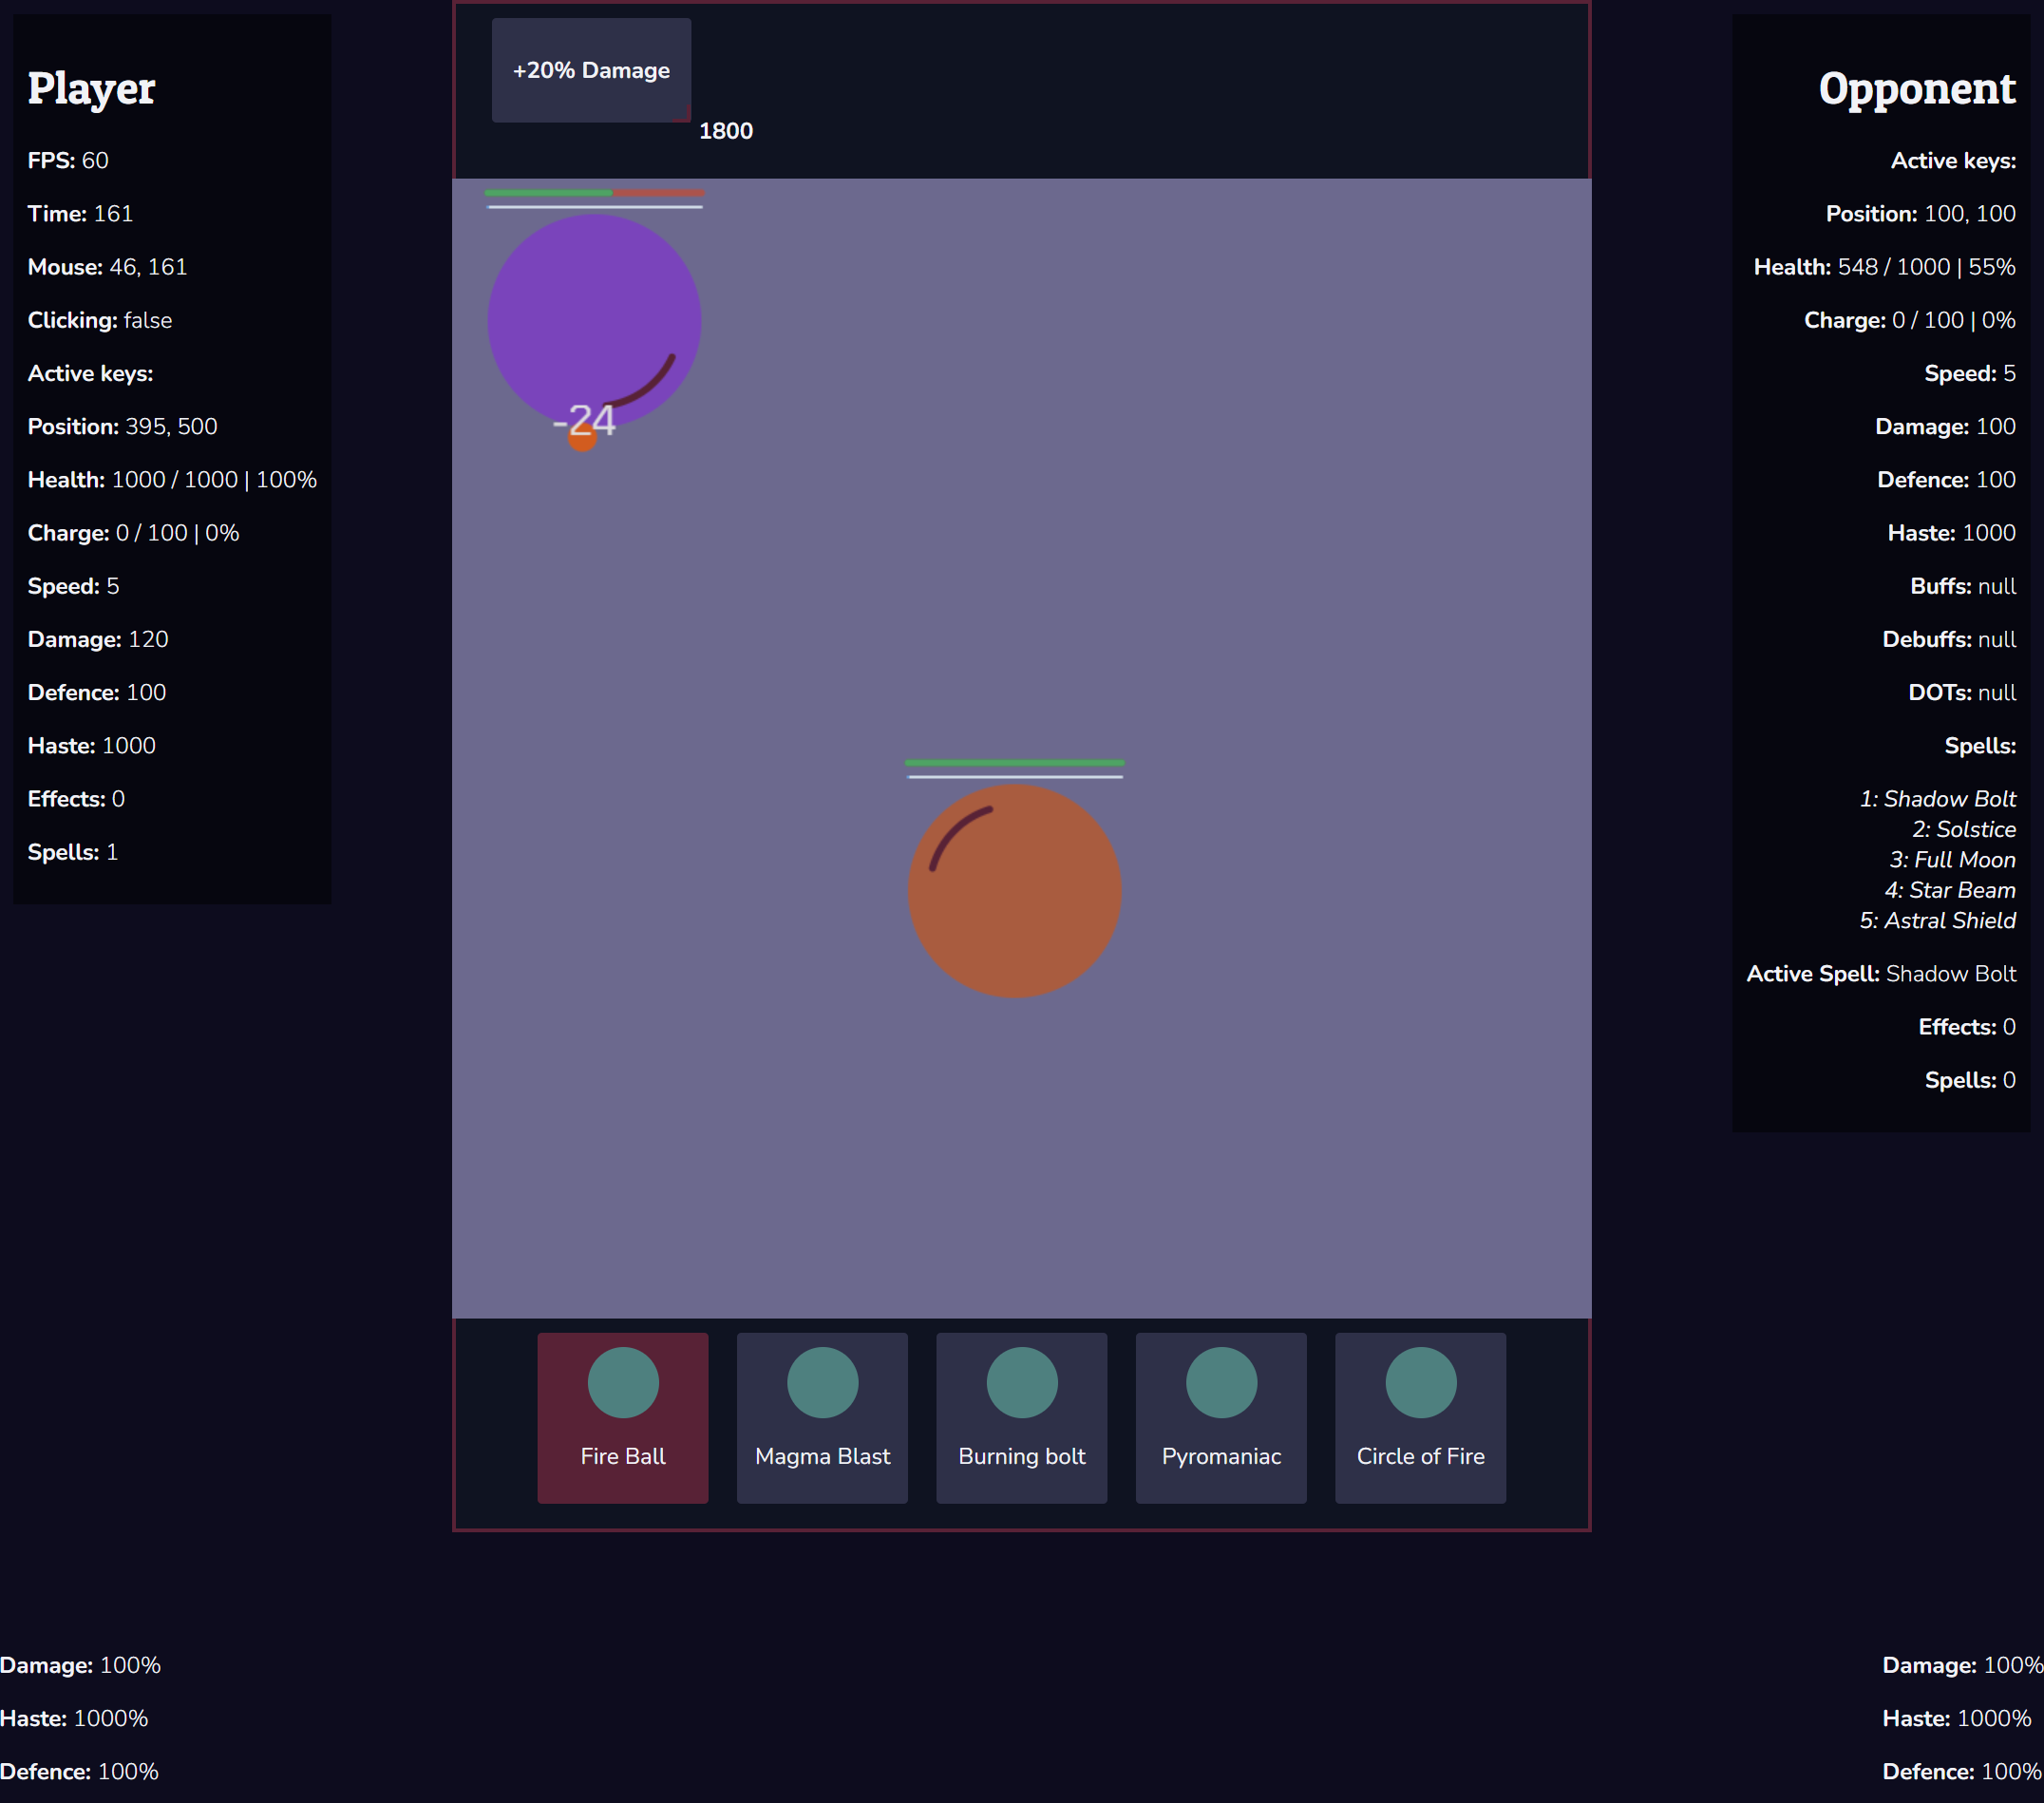2044x1803 pixels.
Task: Click the small orange fireball projectile
Action: point(581,440)
